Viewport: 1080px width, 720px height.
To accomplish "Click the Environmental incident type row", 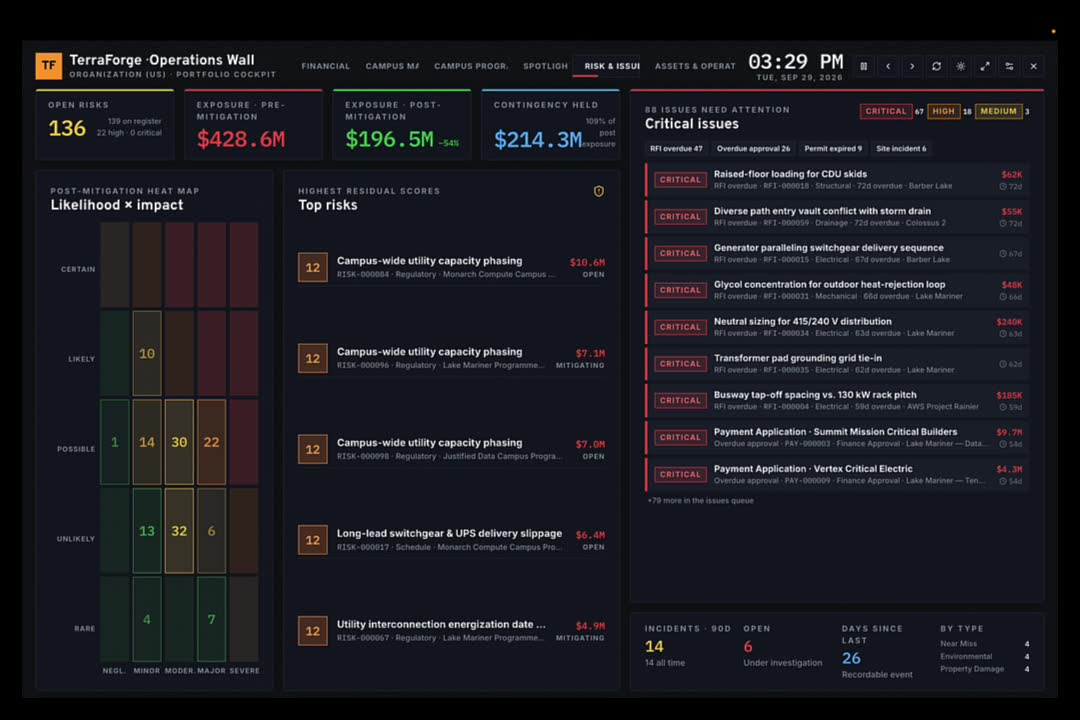I will (x=985, y=657).
